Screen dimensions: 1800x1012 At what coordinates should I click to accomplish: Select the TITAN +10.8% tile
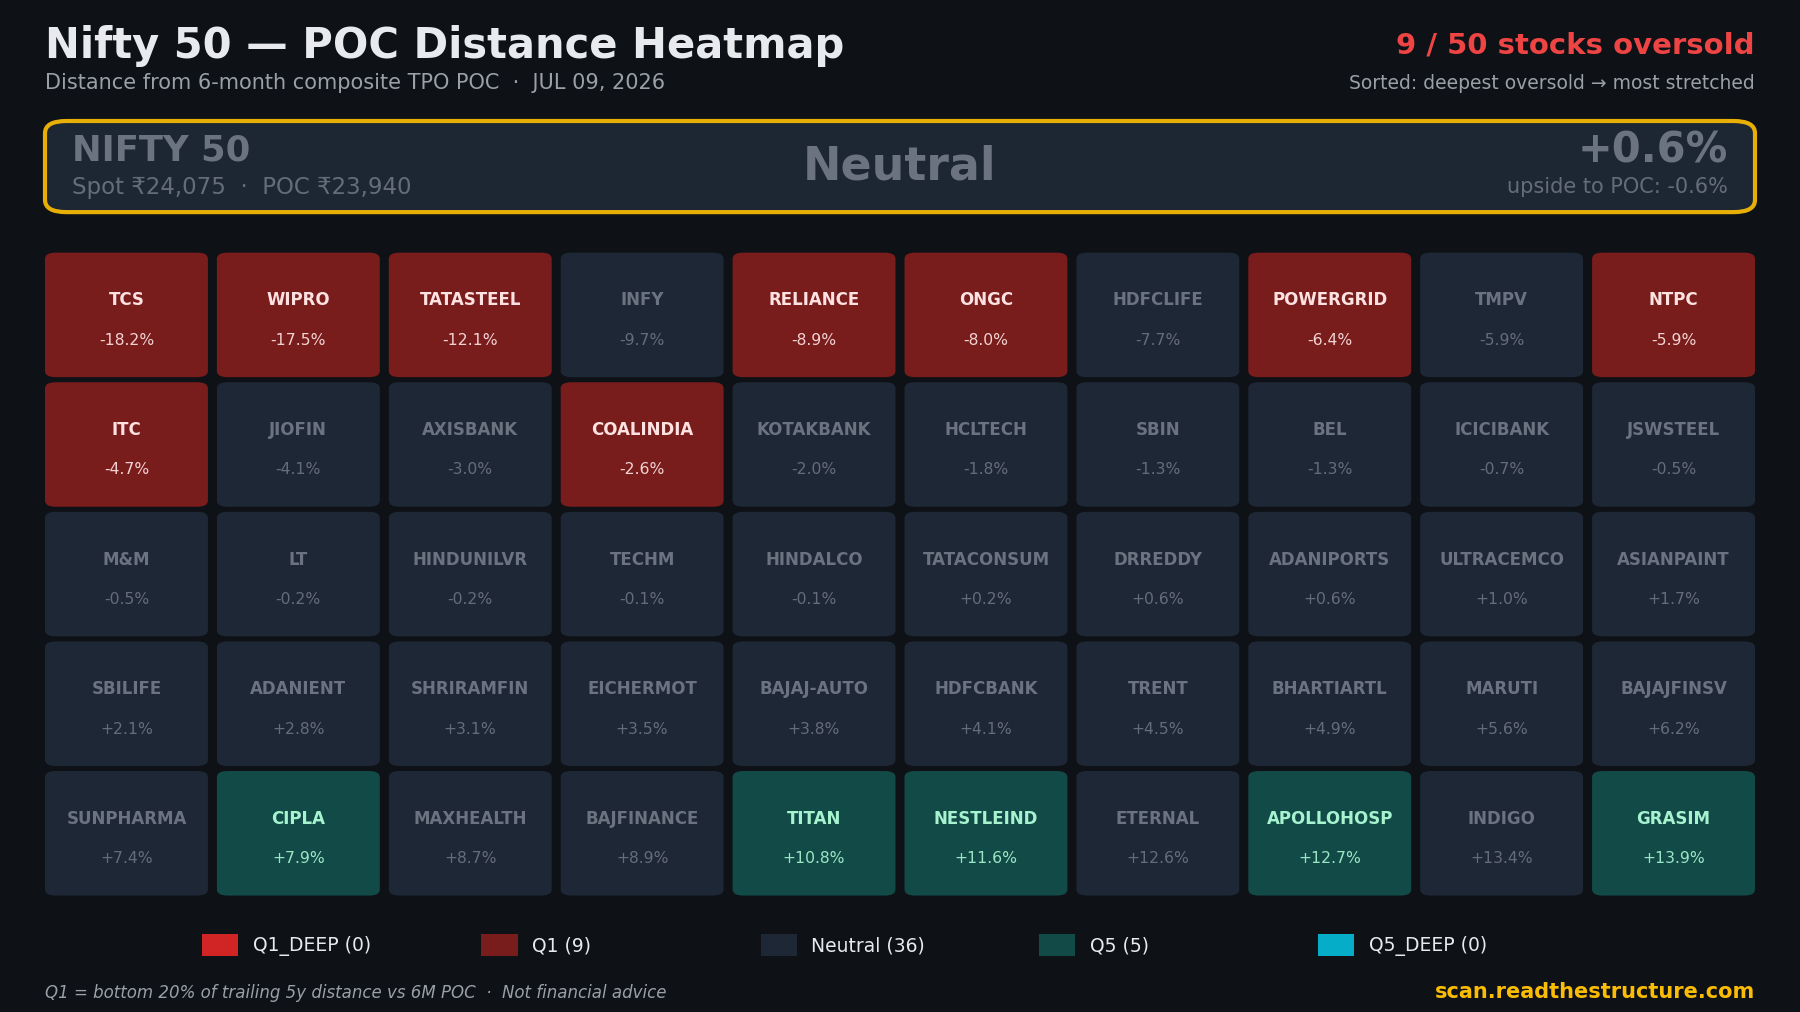click(814, 833)
